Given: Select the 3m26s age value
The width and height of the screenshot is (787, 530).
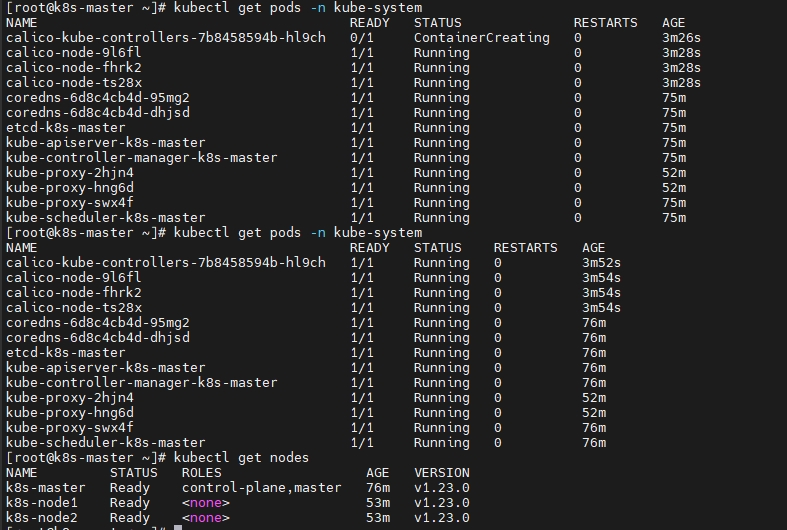Looking at the screenshot, I should 681,38.
